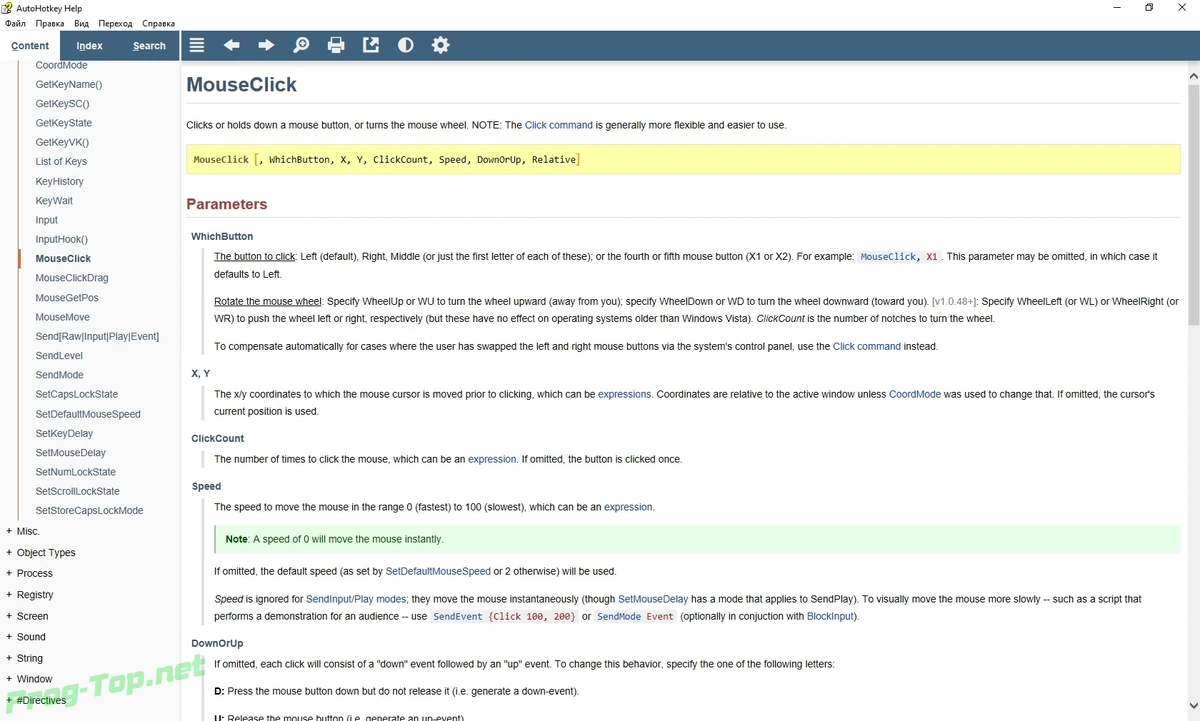Select the highlighted MouseClick tree item
The image size is (1200, 721).
pyautogui.click(x=63, y=258)
